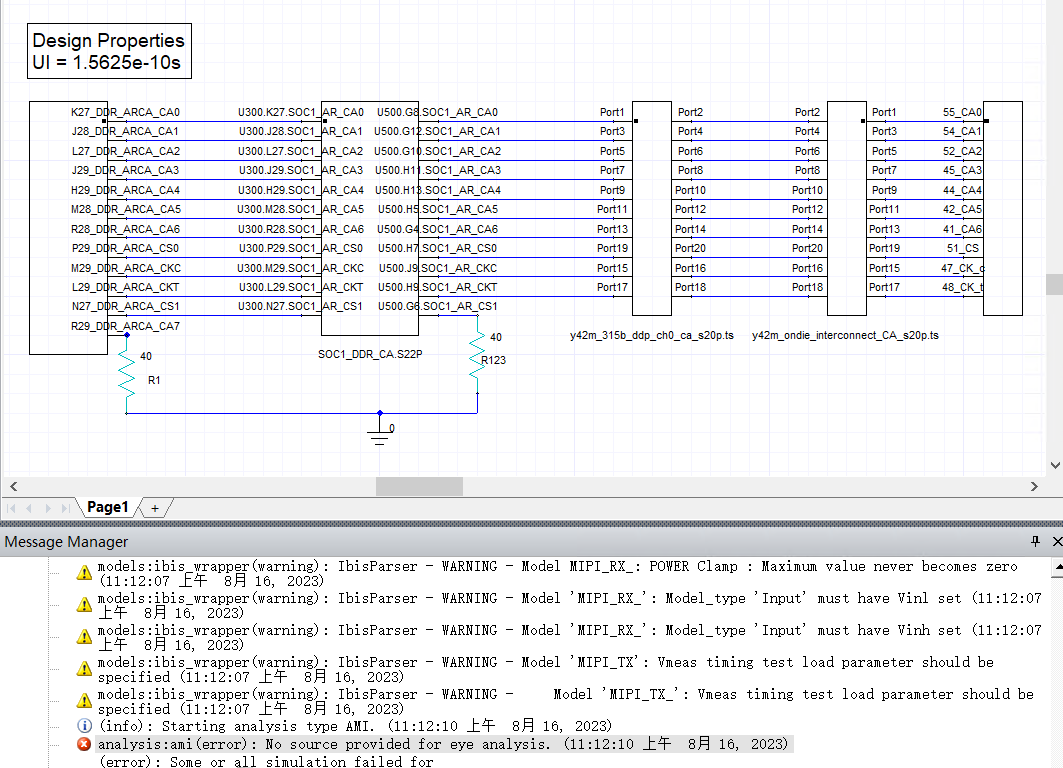Click the red error icon for the eye analysis message

click(84, 744)
